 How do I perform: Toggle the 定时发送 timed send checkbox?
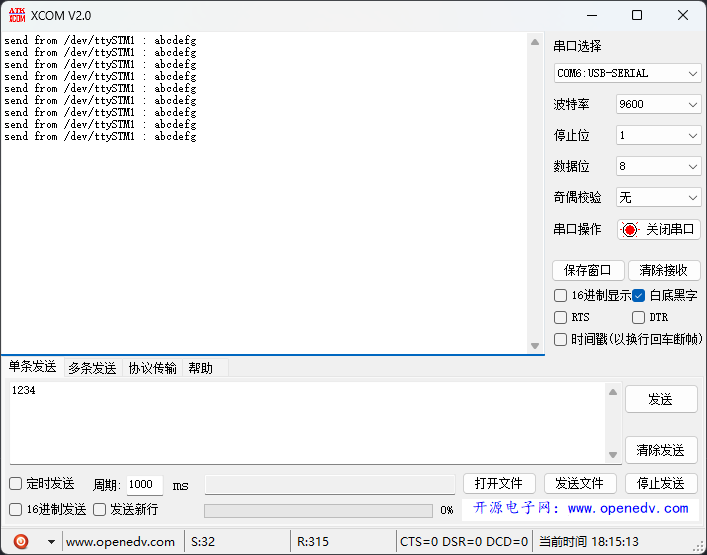pyautogui.click(x=16, y=484)
